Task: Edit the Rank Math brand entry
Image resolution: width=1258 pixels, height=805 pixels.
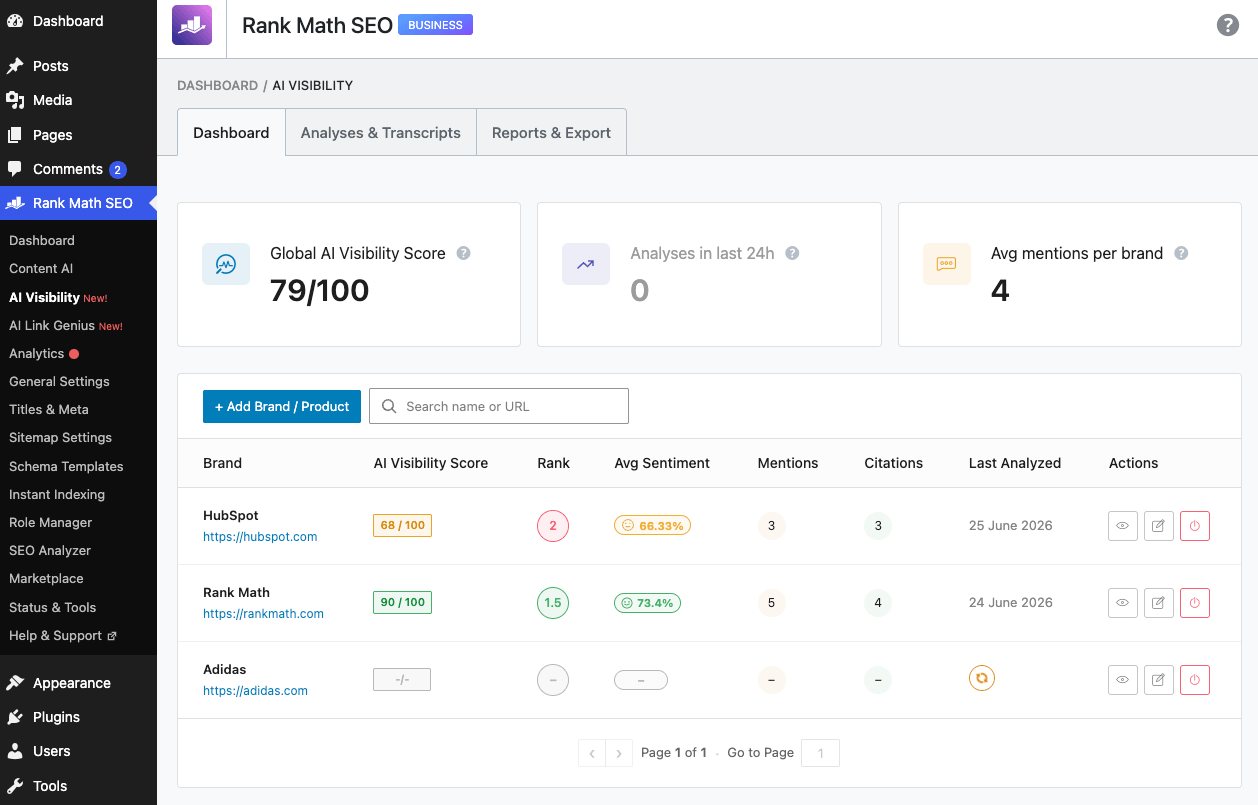Action: tap(1159, 603)
